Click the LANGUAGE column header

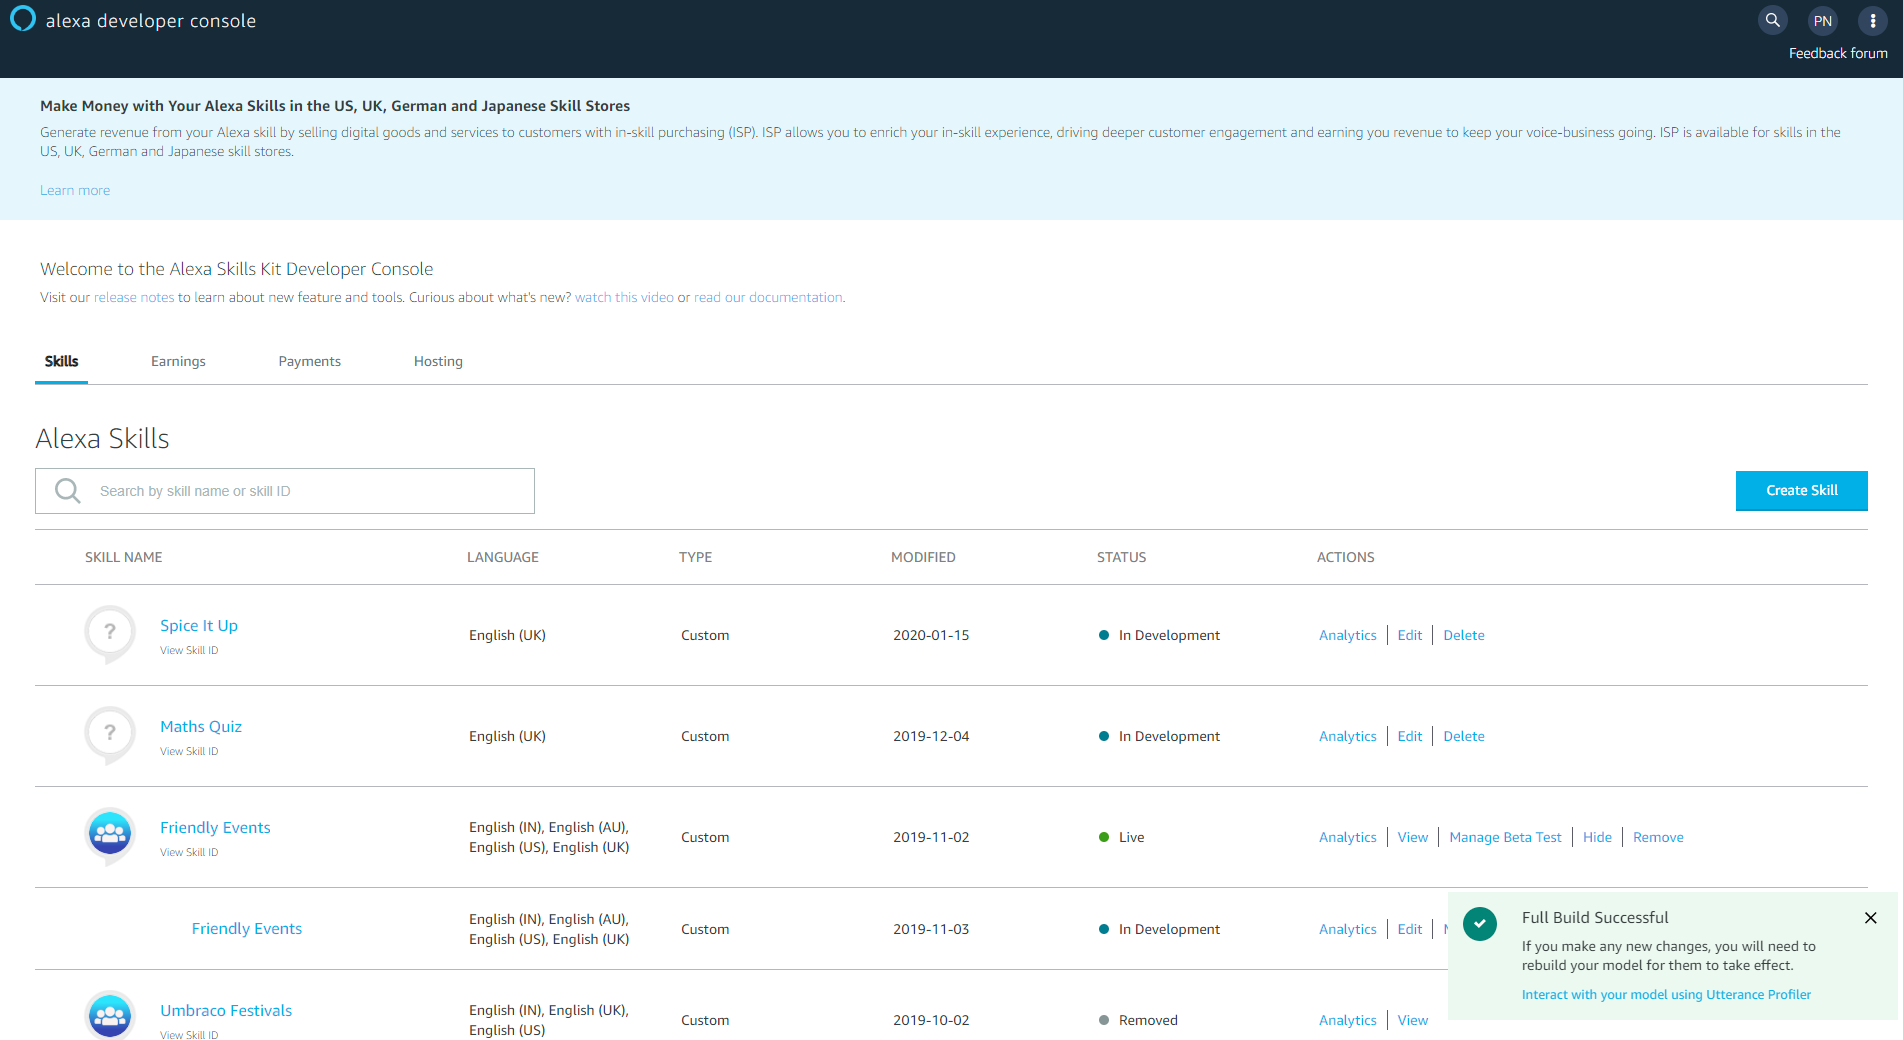(x=503, y=557)
